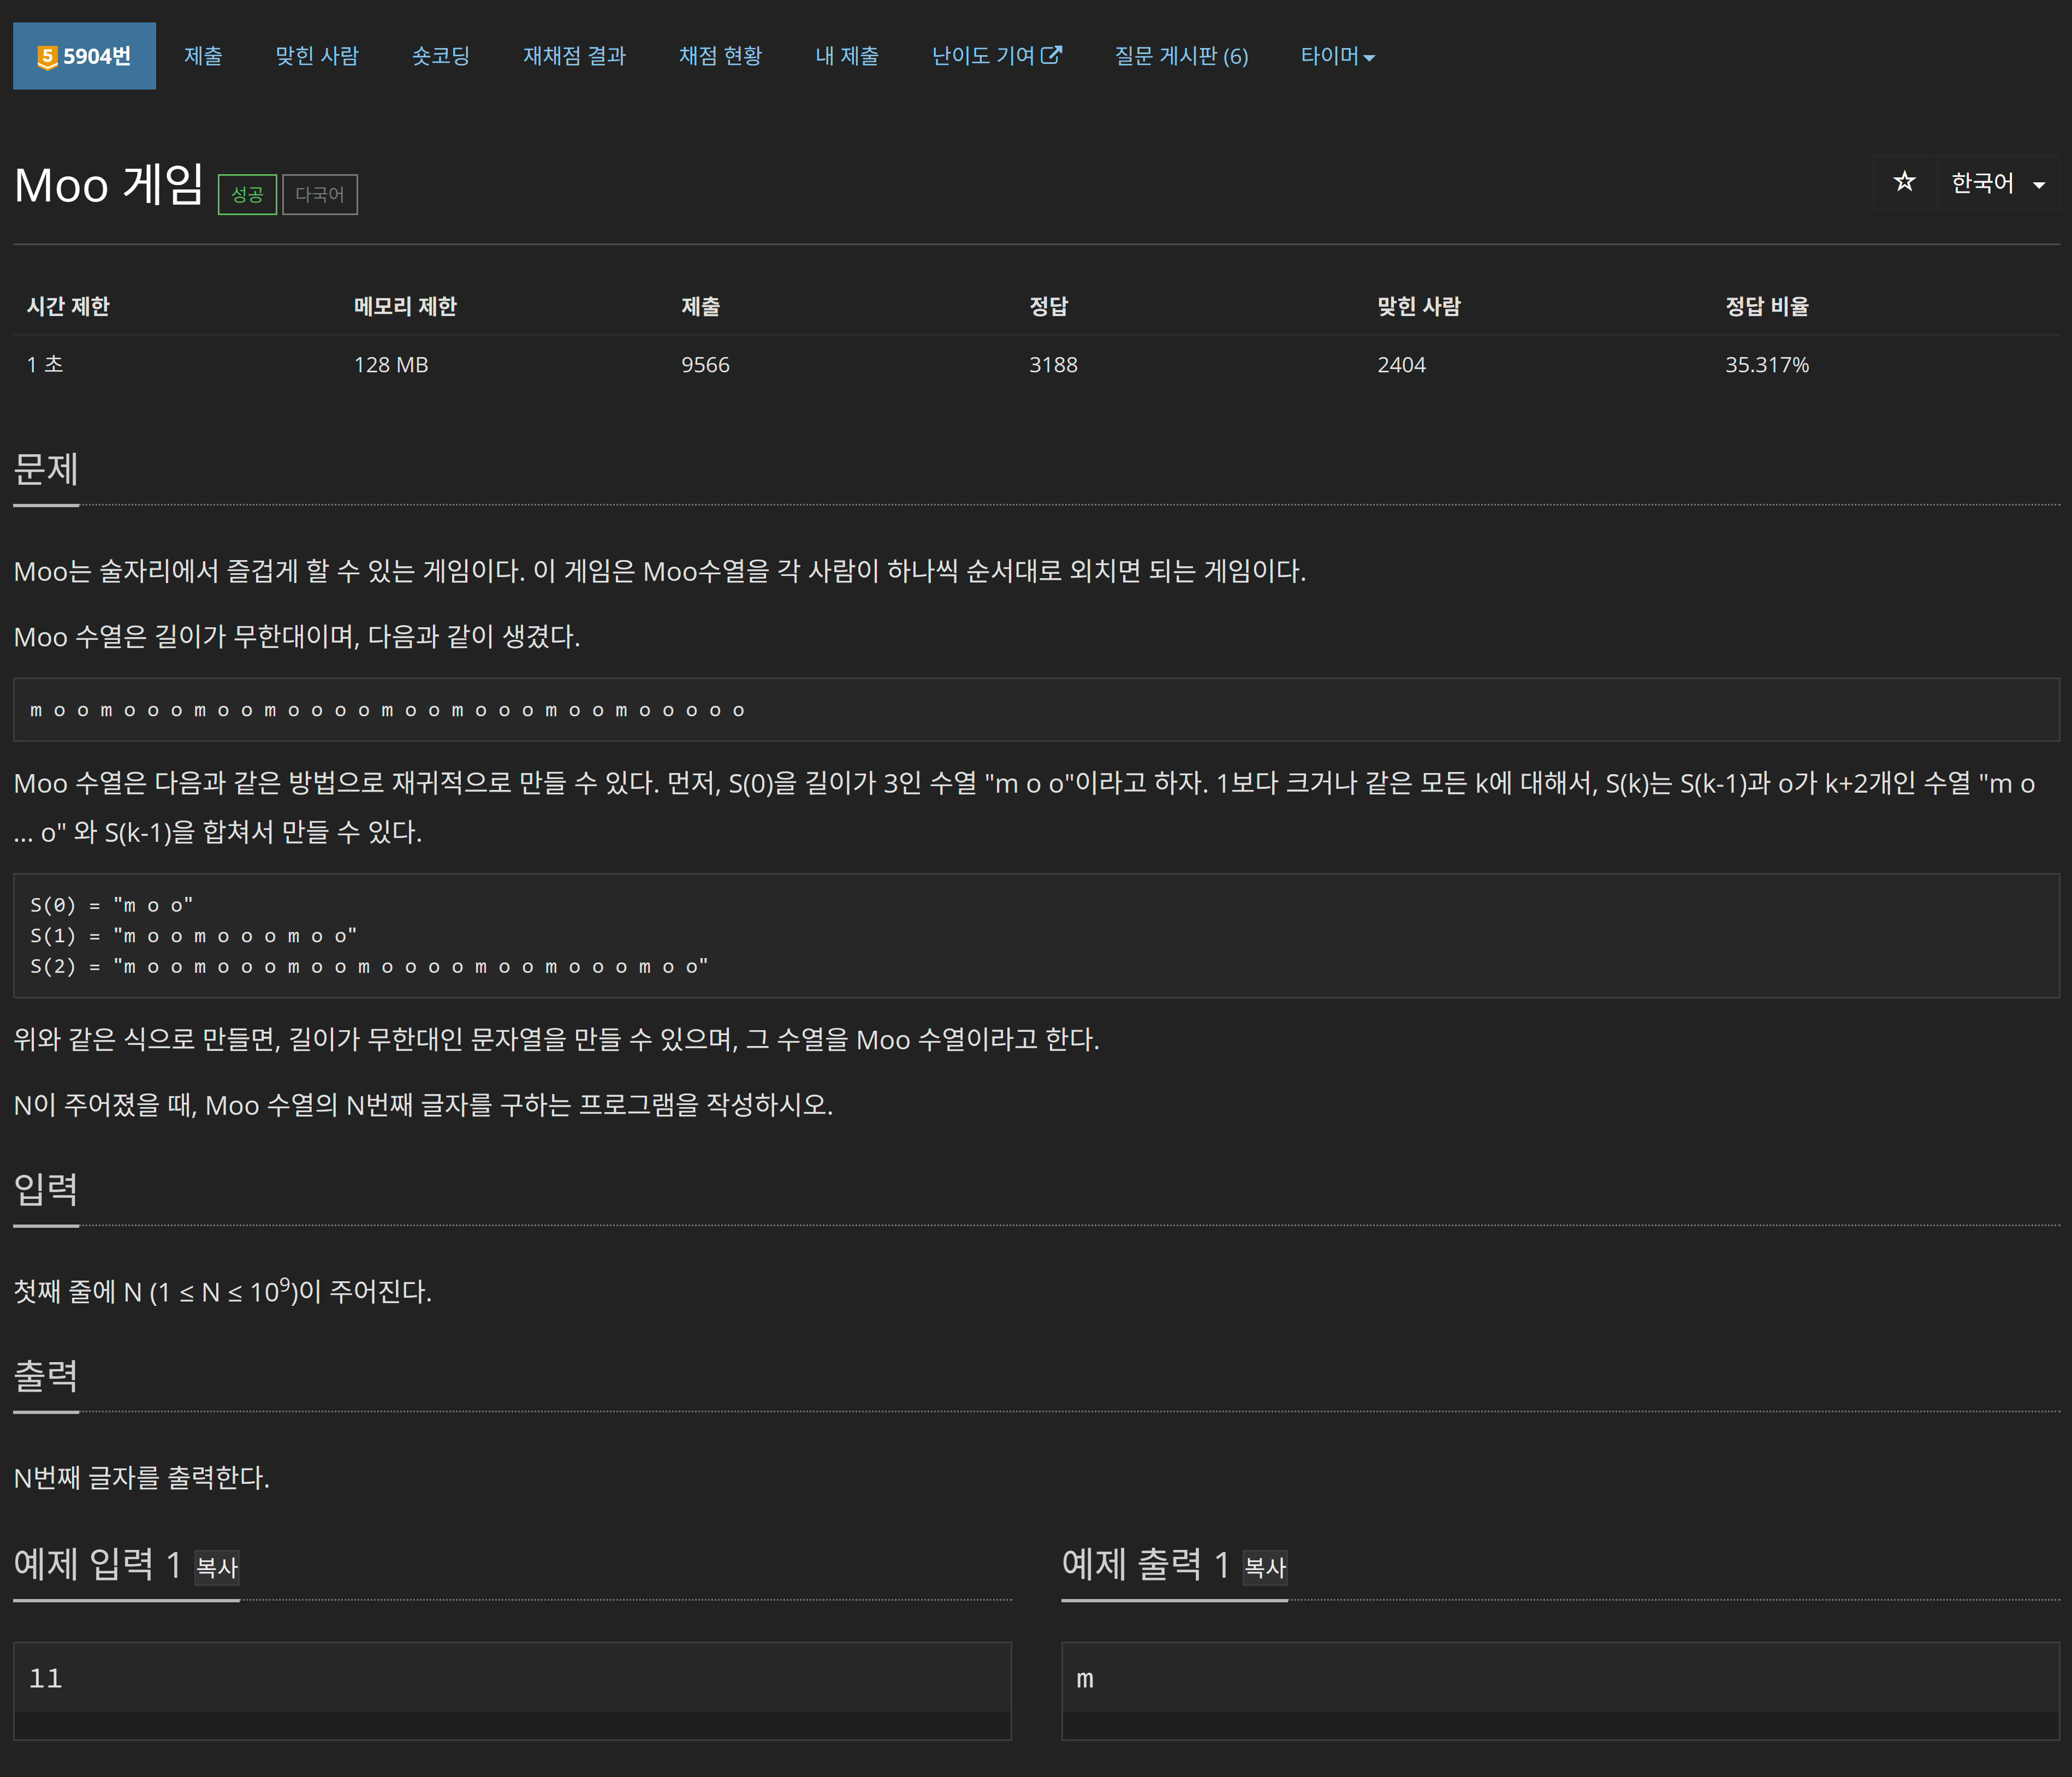Click the star favorite icon
Image resolution: width=2072 pixels, height=1777 pixels.
coord(1904,182)
